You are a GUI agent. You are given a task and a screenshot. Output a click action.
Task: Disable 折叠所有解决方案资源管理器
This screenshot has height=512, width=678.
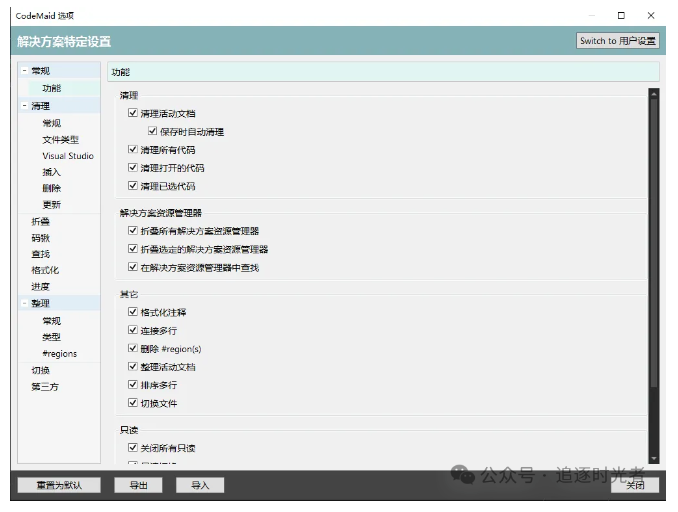pos(133,230)
